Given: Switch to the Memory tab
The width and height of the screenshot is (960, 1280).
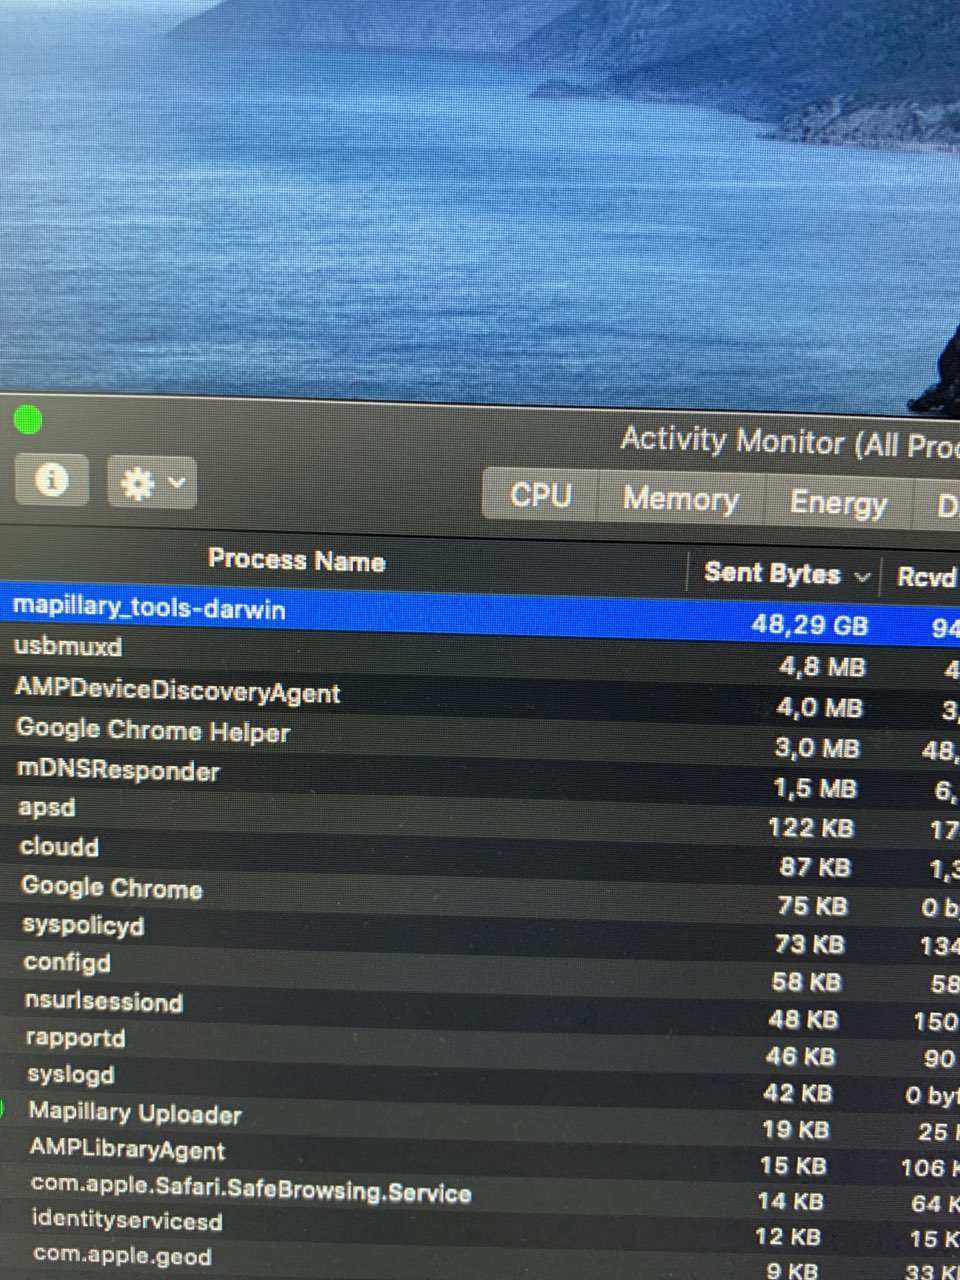Looking at the screenshot, I should 681,499.
